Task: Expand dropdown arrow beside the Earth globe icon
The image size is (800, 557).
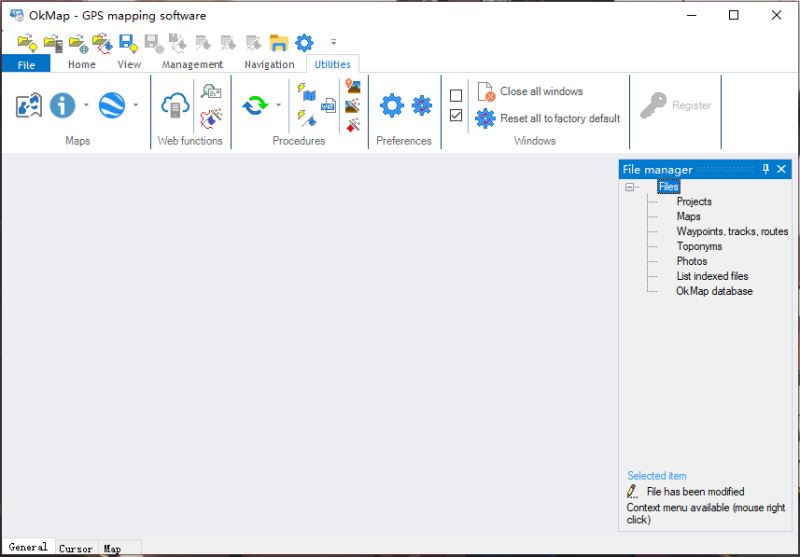Action: coord(135,105)
